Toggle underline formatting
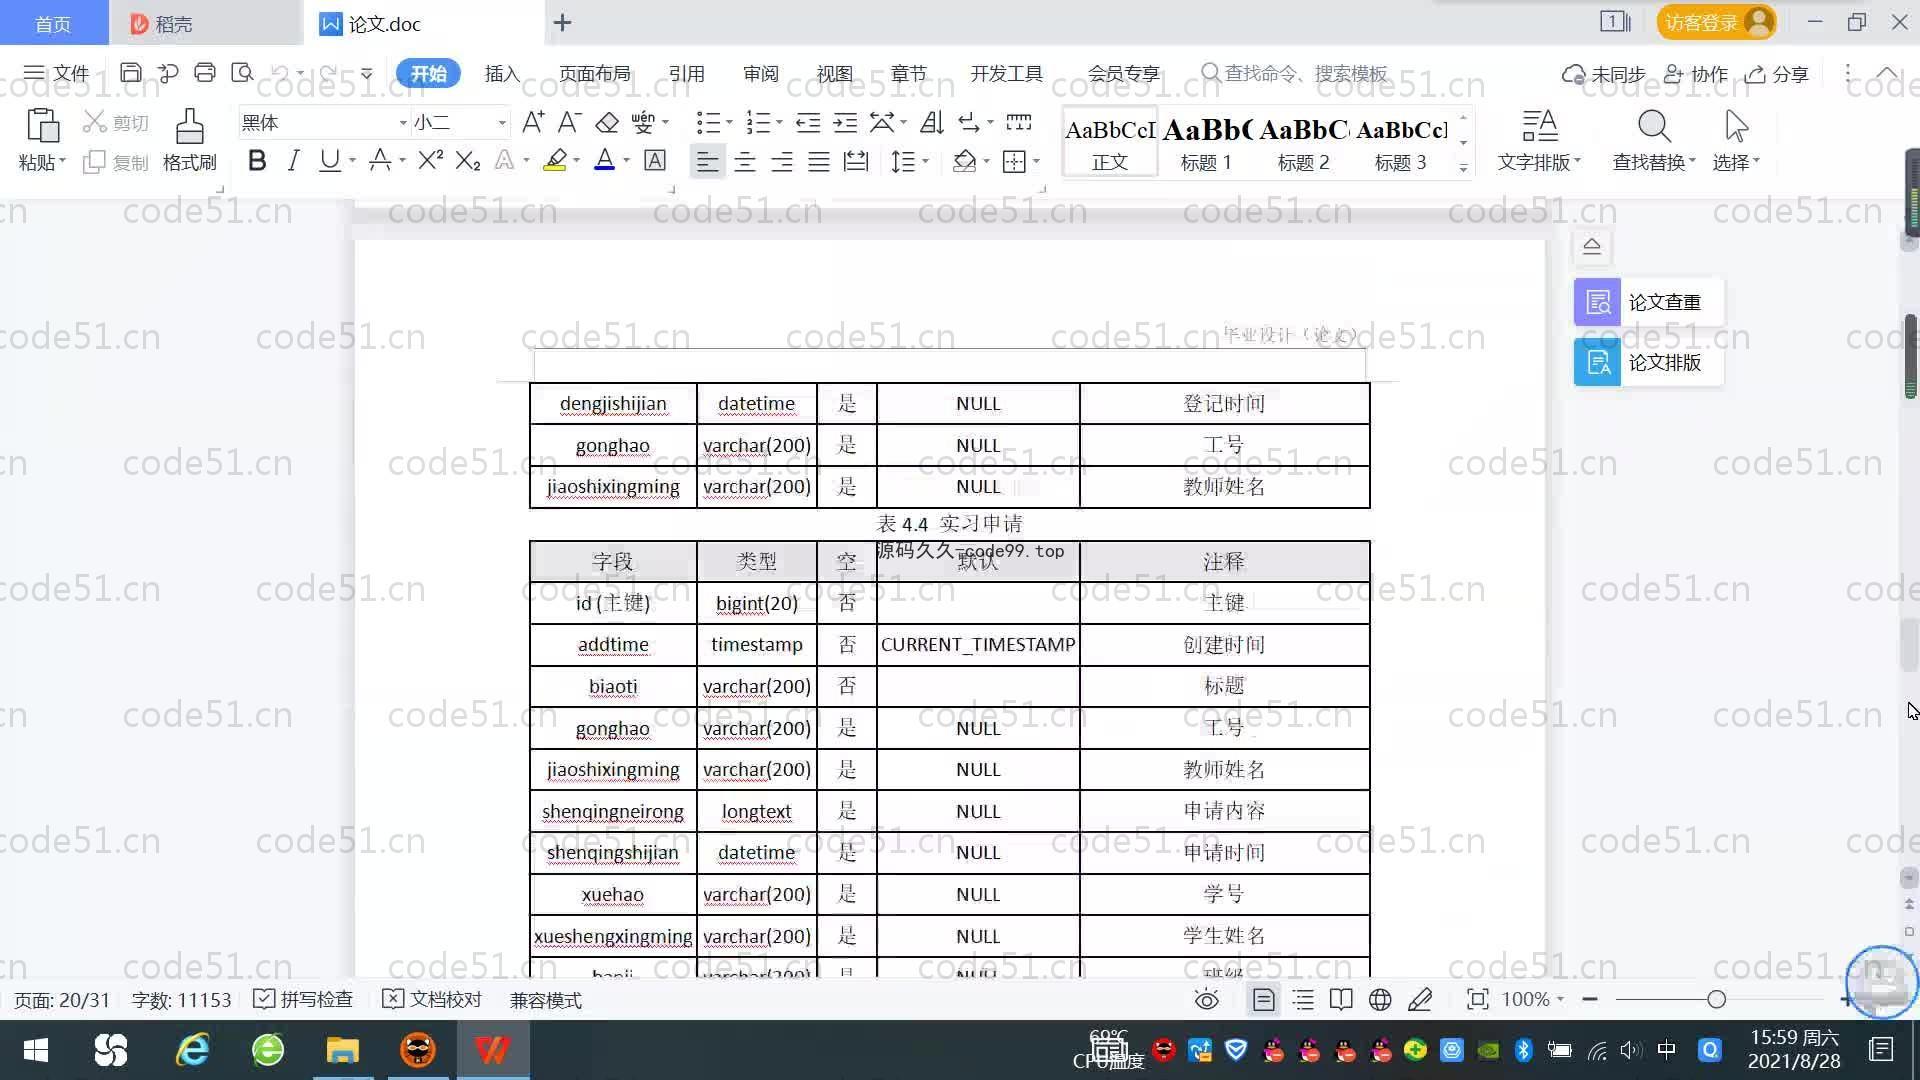 coord(329,161)
